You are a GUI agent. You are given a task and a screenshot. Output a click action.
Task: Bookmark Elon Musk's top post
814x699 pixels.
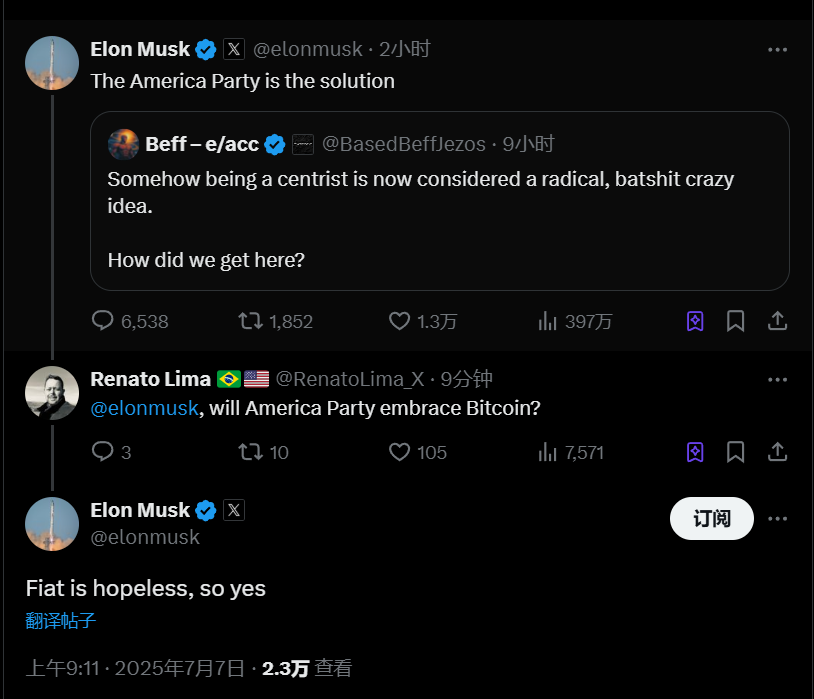[735, 321]
